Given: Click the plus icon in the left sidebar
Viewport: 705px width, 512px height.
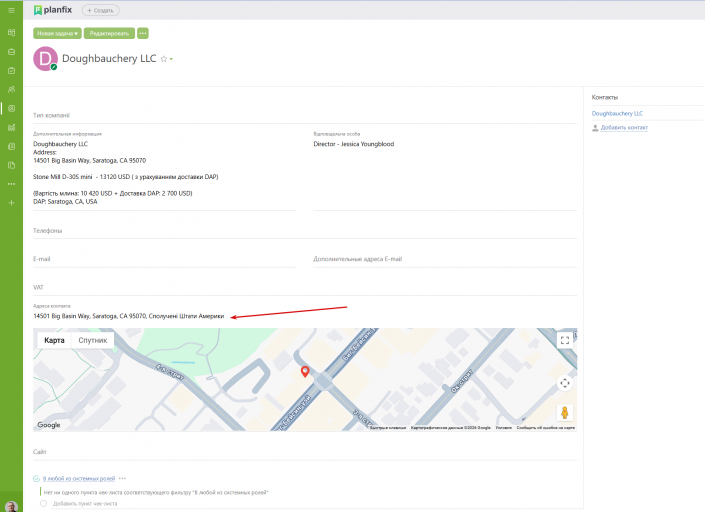Looking at the screenshot, I should (x=11, y=203).
